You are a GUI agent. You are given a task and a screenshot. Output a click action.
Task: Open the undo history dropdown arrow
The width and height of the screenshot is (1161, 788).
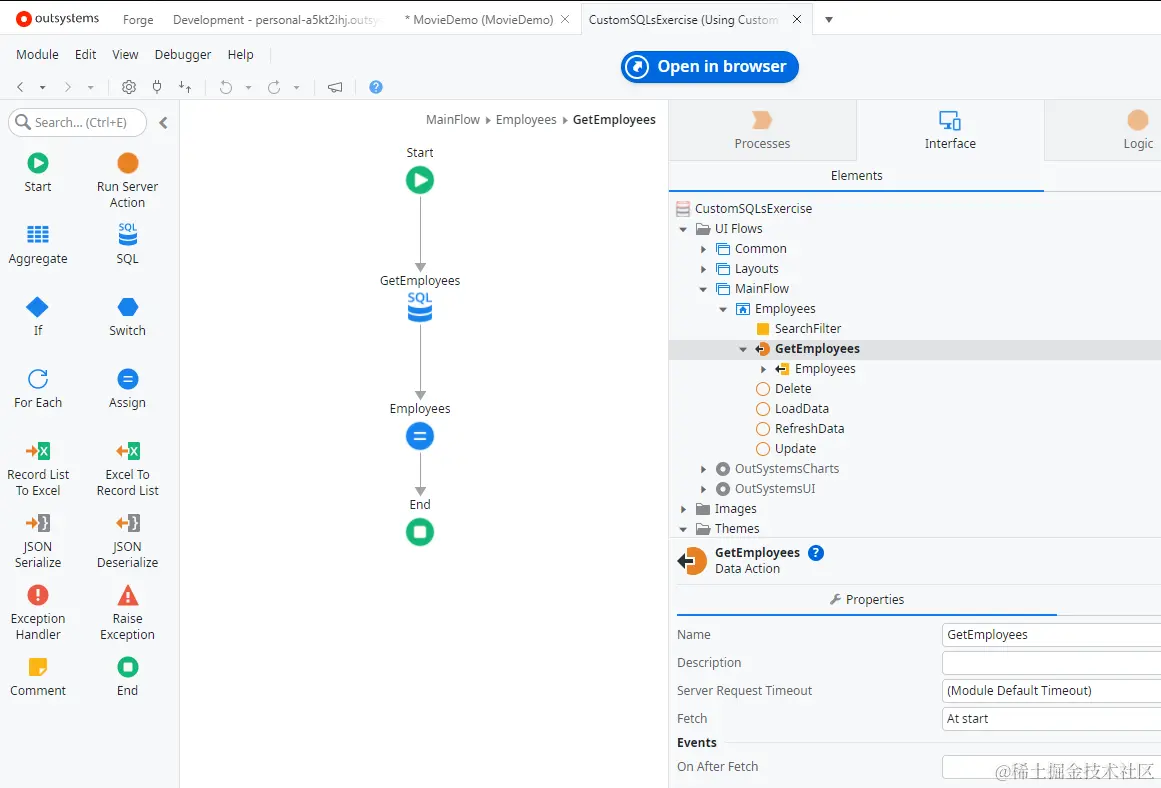pos(248,87)
